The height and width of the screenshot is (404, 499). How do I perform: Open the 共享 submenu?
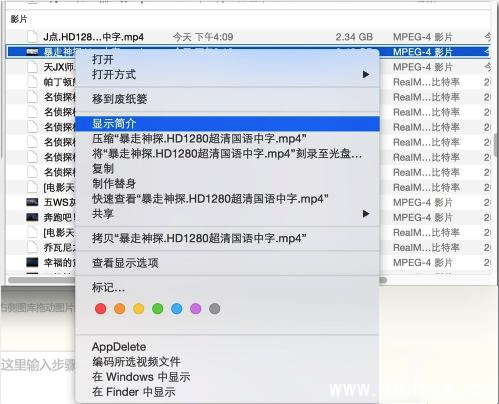point(227,213)
